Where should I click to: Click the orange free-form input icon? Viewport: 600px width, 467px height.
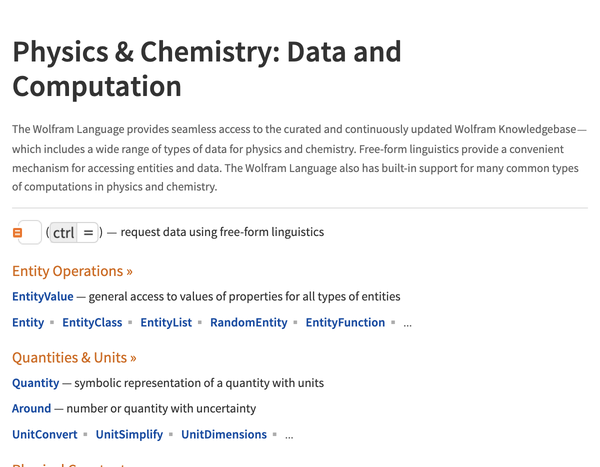(x=17, y=233)
